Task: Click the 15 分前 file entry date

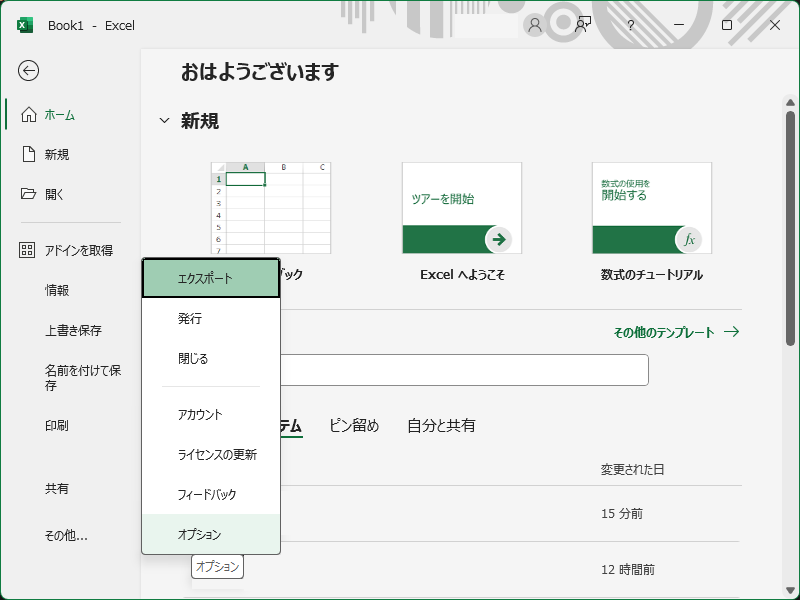Action: click(622, 513)
